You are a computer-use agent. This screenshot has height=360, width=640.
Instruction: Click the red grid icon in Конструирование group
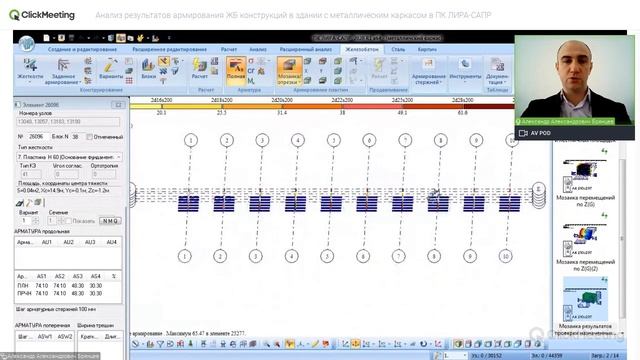coord(129,80)
